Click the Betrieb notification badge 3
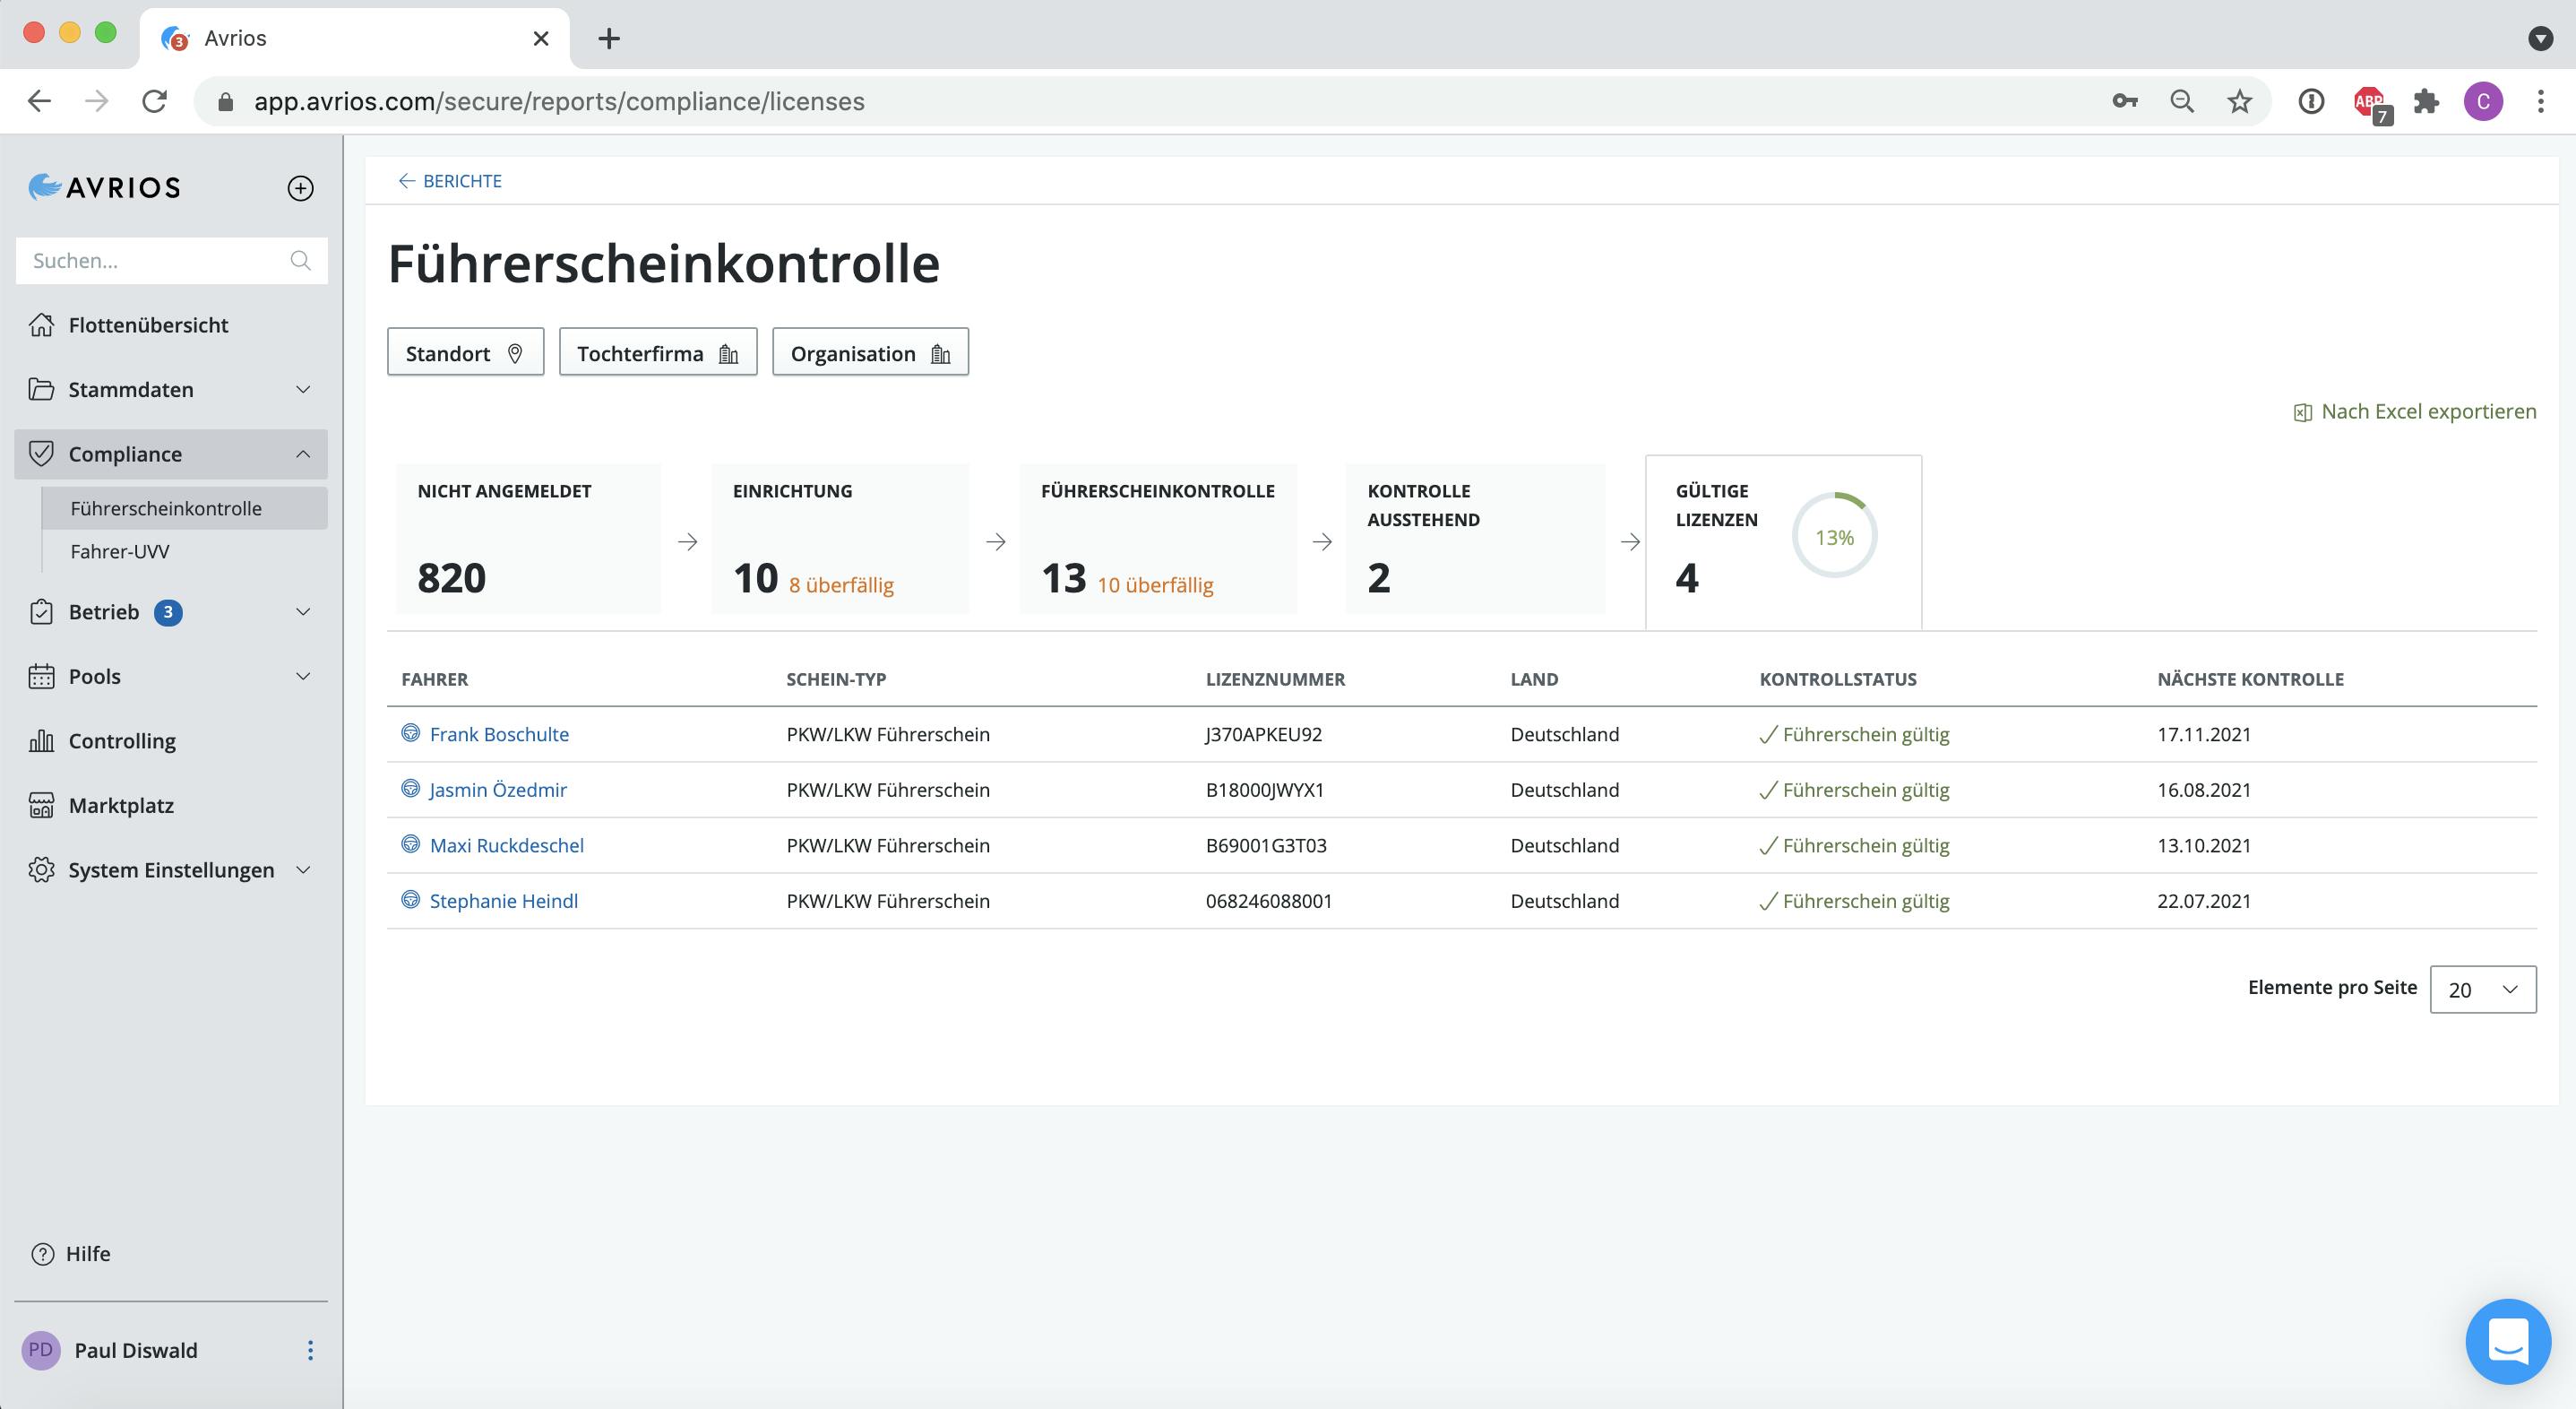Screen dimensions: 2576x1409 click(168, 612)
